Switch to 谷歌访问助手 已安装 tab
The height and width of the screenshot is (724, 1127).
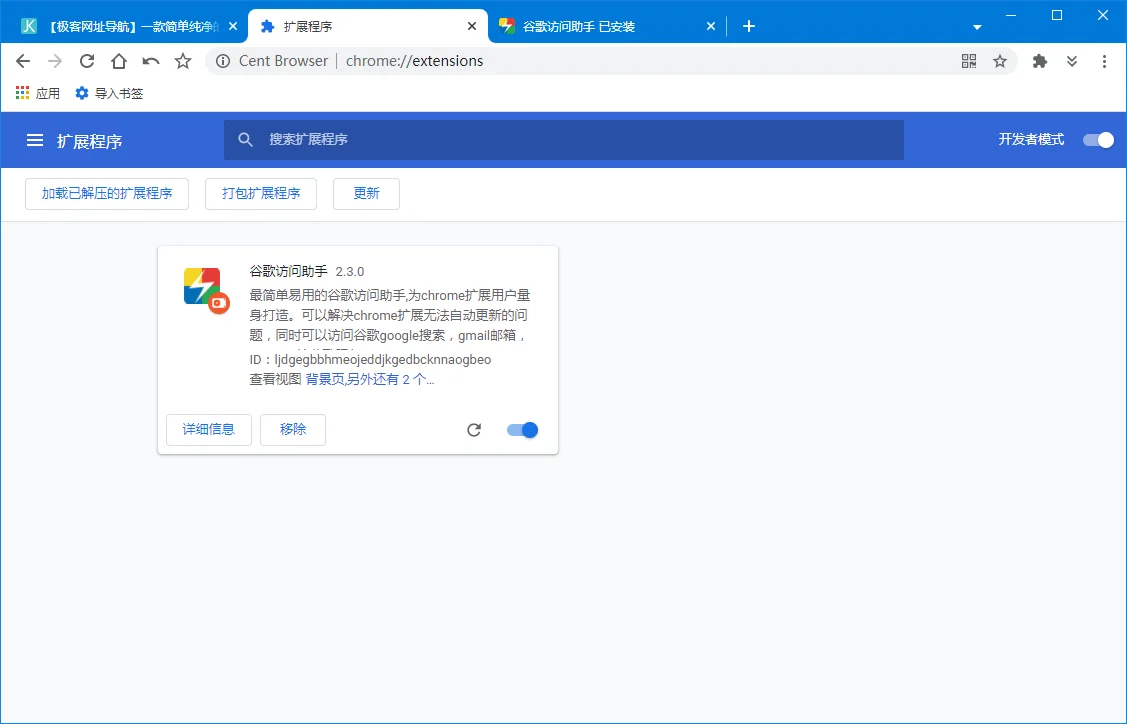[607, 27]
